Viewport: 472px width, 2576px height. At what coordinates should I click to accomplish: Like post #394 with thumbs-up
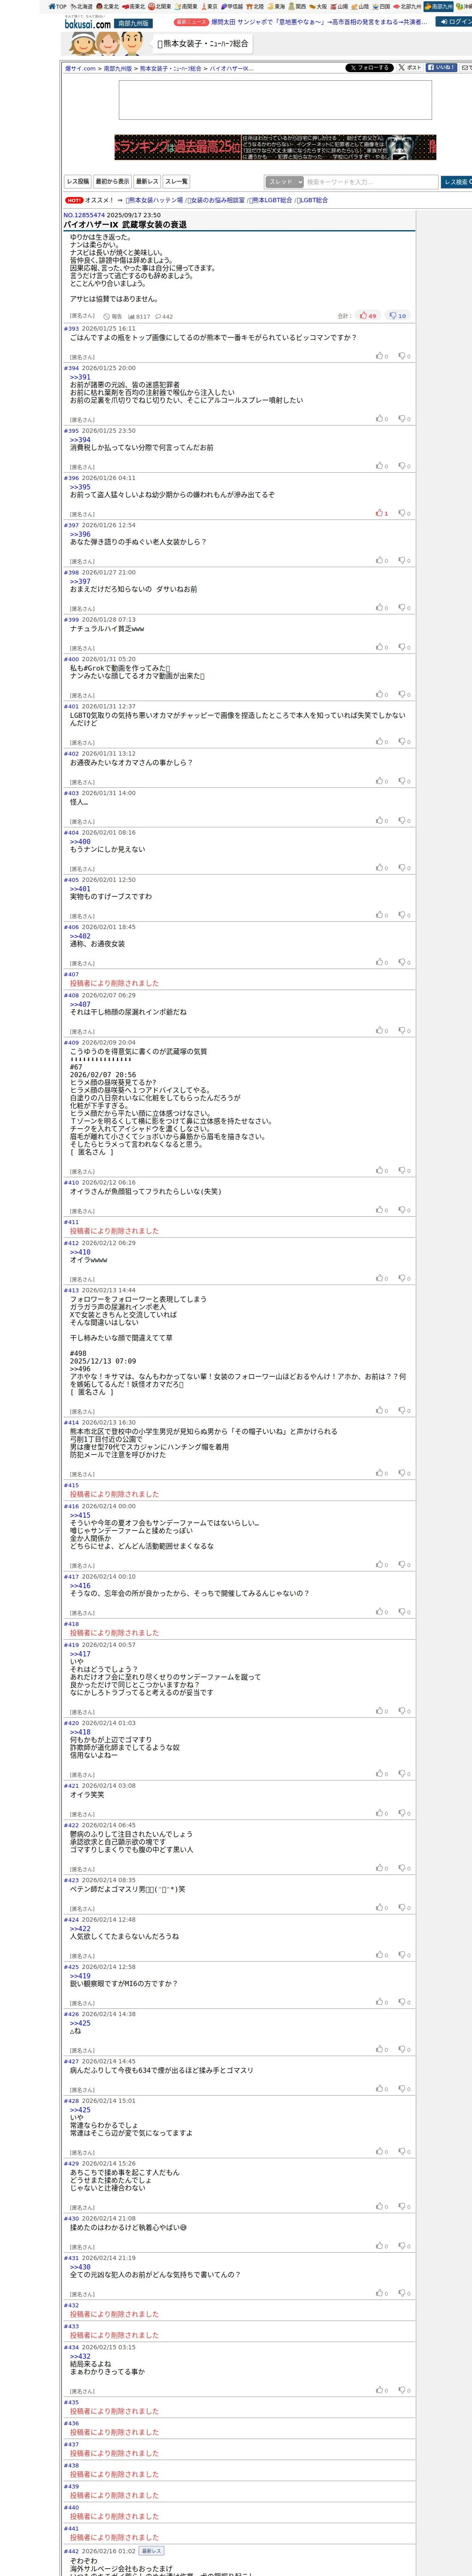click(382, 419)
